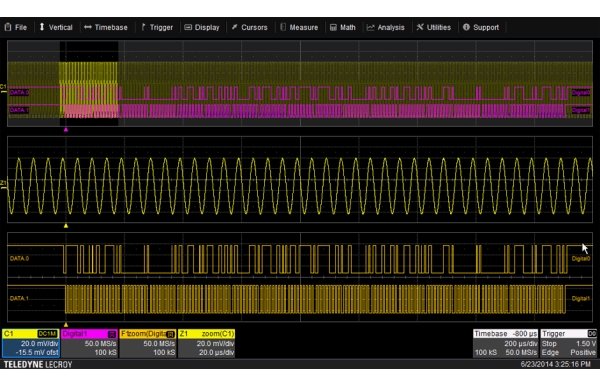Select the F1 zoom(Digital) descriptor box
Screen dimensions: 600x390
[148, 343]
